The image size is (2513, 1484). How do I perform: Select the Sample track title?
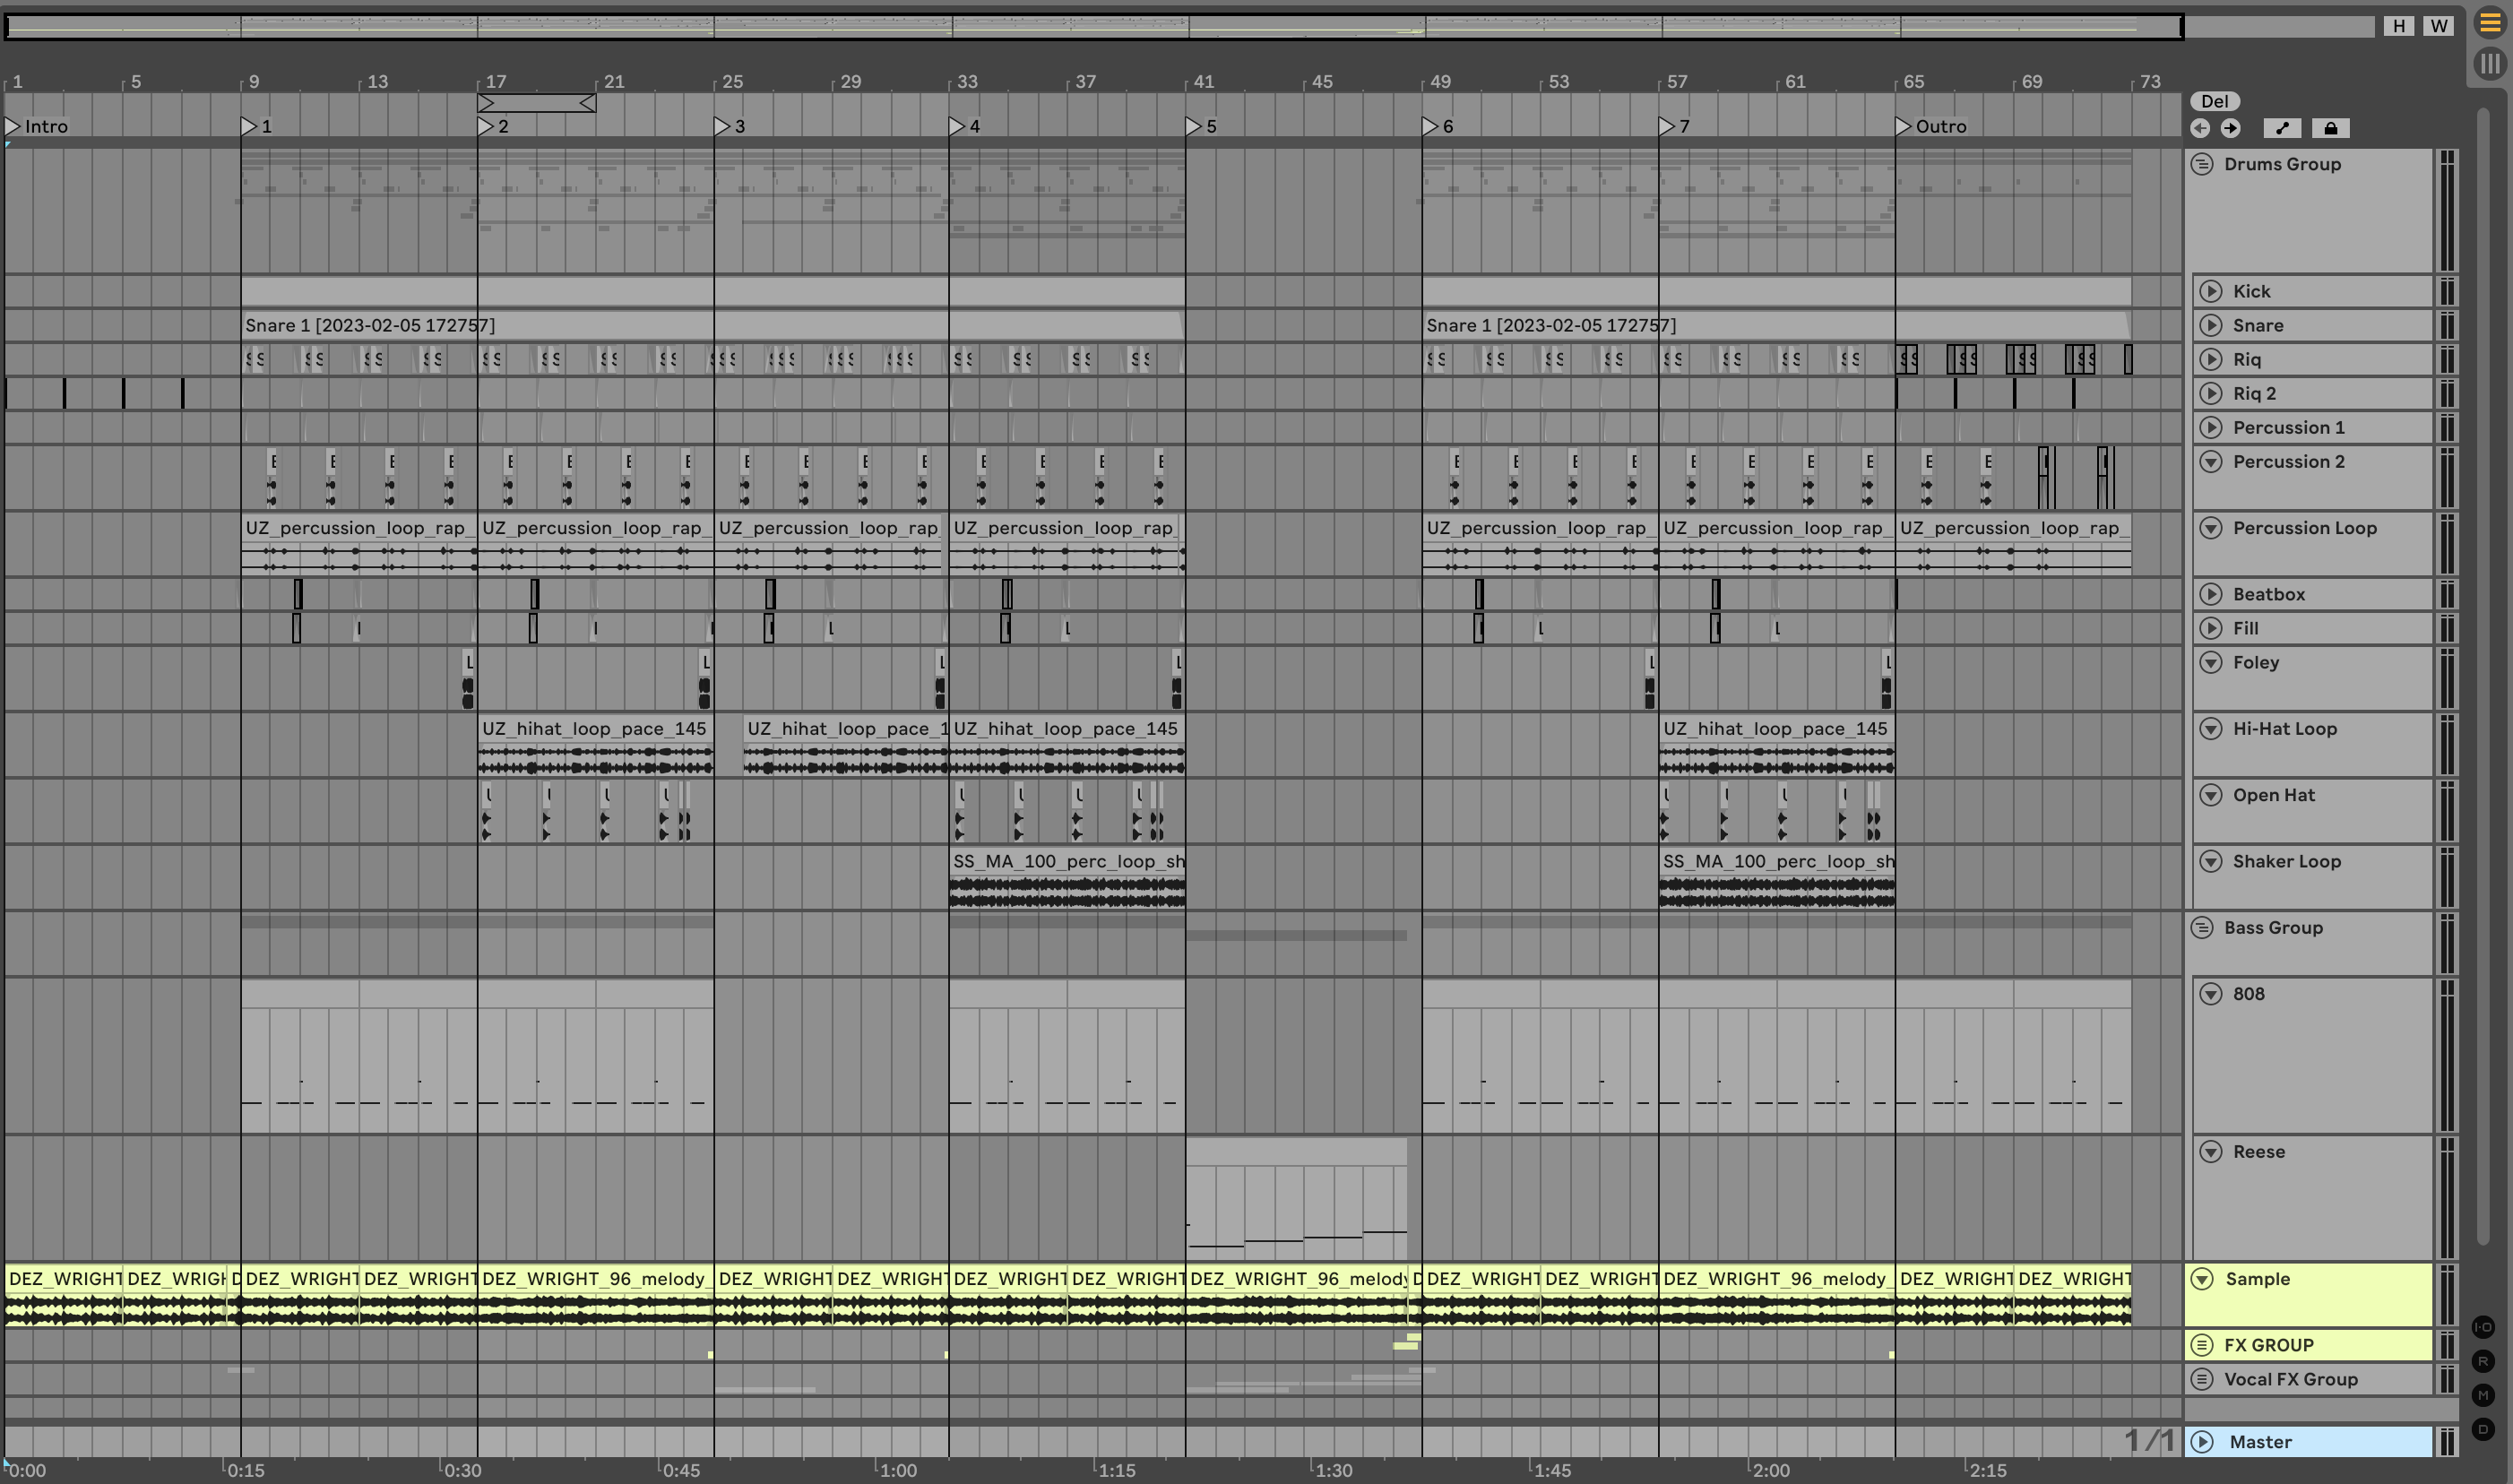click(x=2257, y=1279)
